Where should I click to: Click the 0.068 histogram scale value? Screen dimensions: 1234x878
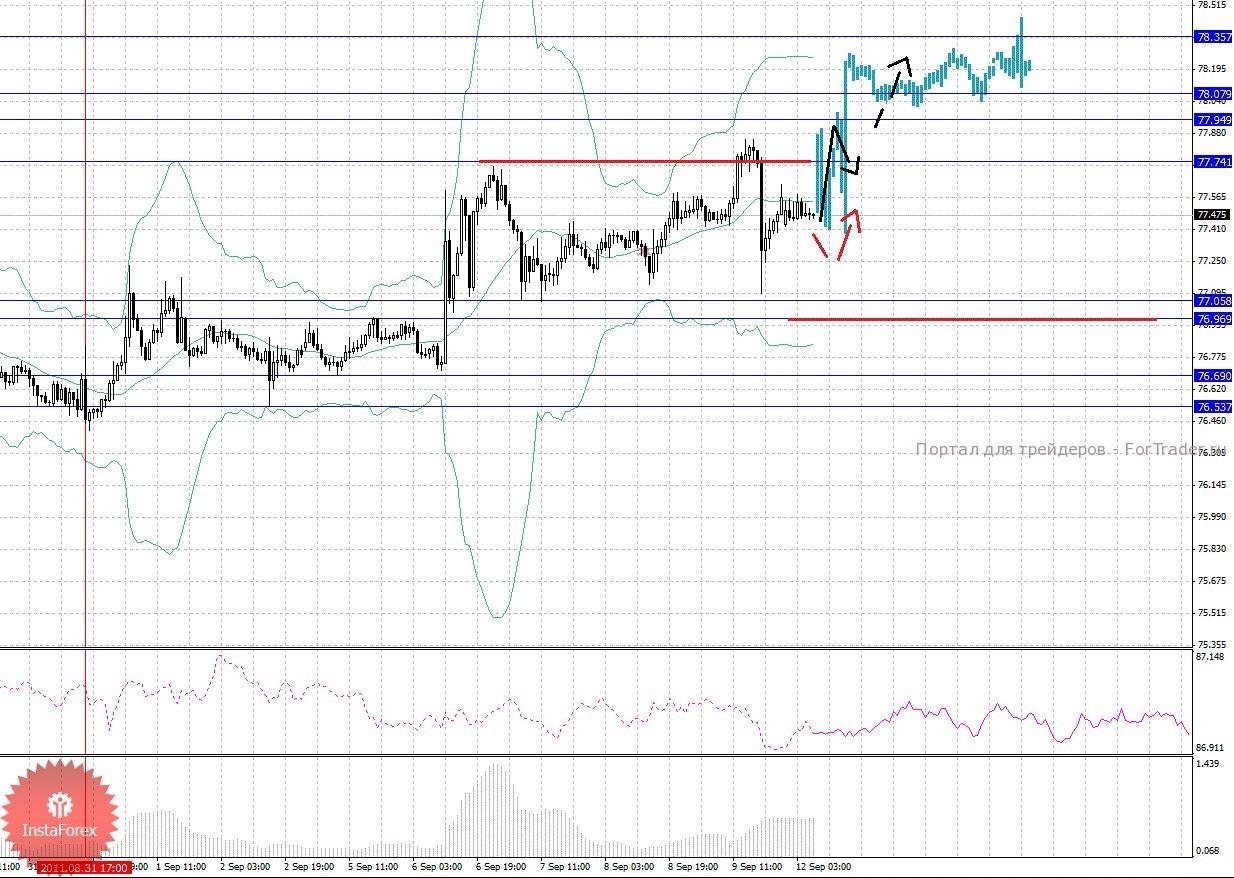1208,851
